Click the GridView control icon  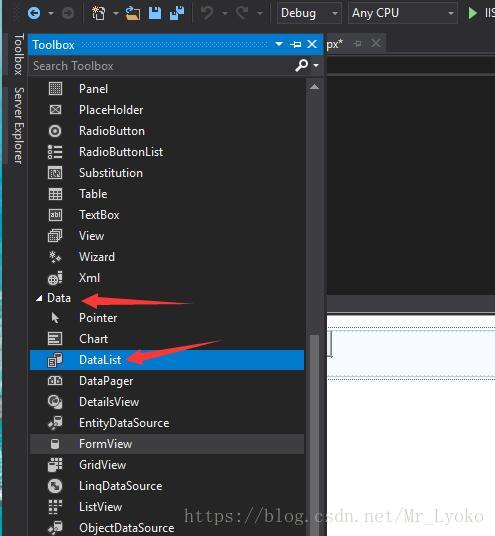(55, 465)
